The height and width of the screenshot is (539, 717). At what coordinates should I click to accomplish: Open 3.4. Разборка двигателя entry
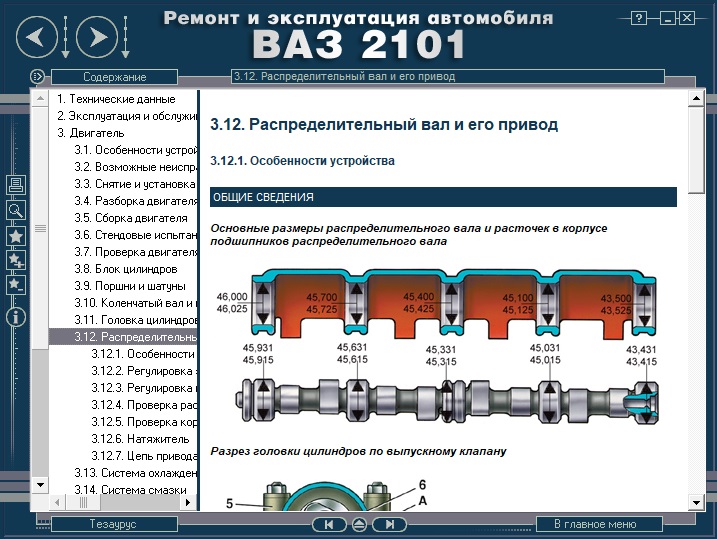136,201
